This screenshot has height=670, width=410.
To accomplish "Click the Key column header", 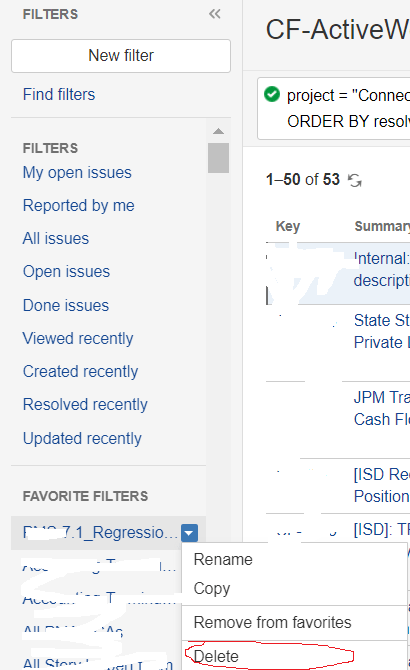I will [x=288, y=226].
